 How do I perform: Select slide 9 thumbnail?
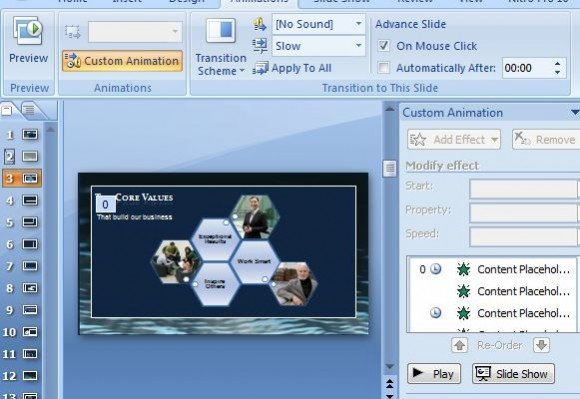click(x=30, y=310)
